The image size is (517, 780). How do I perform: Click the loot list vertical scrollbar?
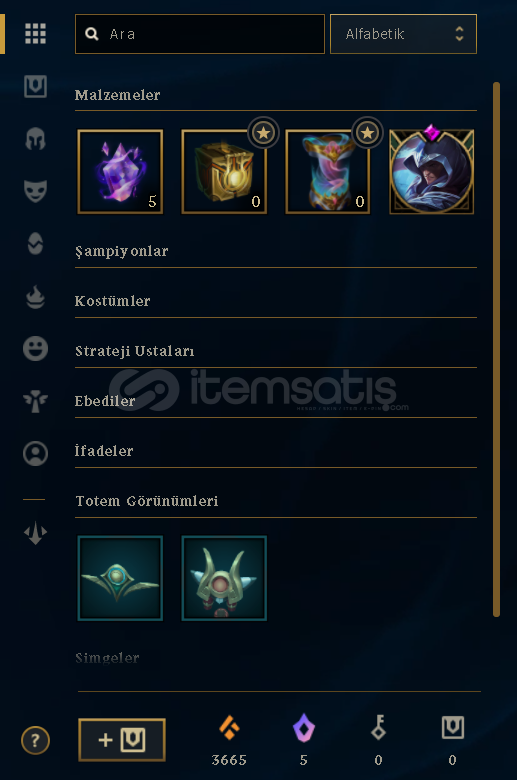pyautogui.click(x=496, y=349)
